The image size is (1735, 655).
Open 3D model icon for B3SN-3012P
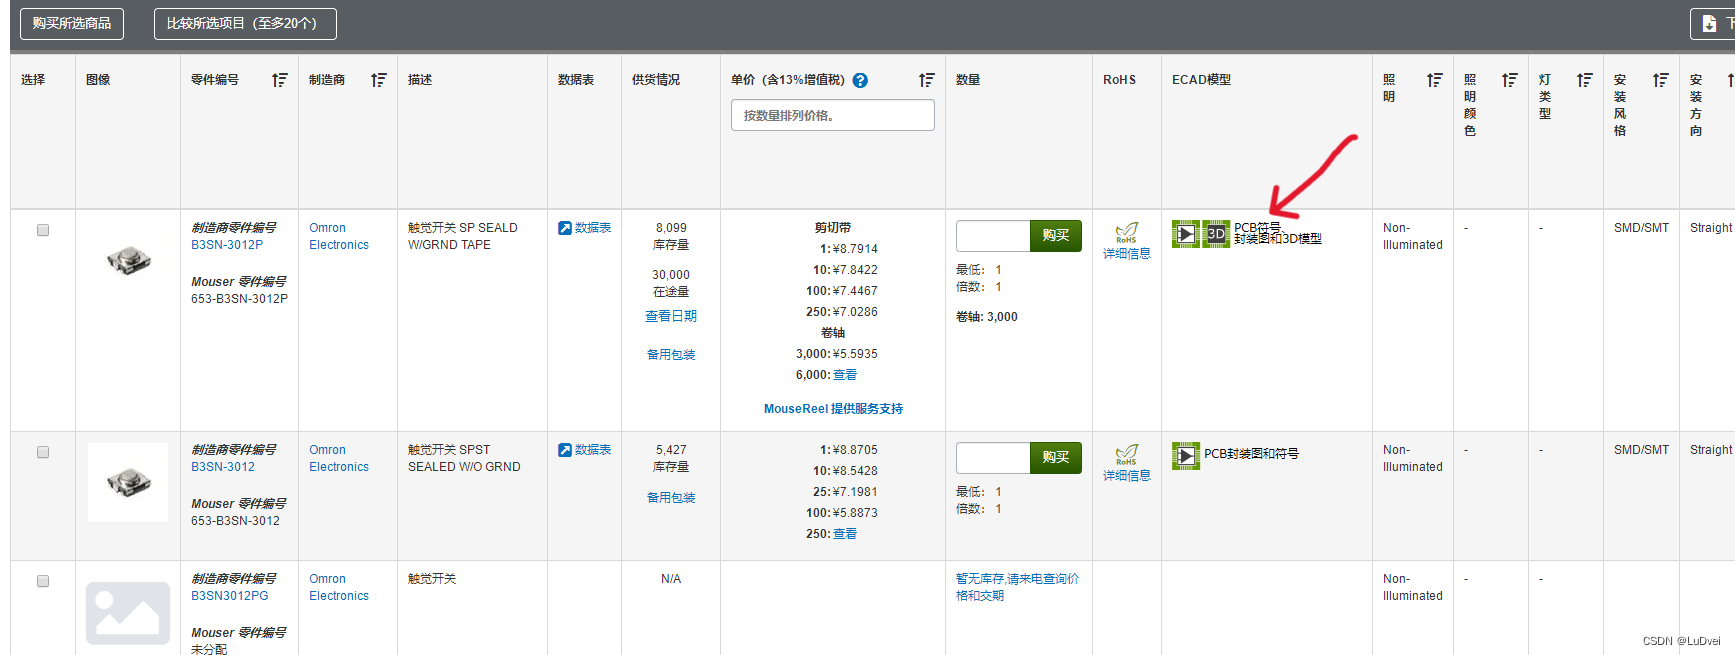pyautogui.click(x=1216, y=234)
